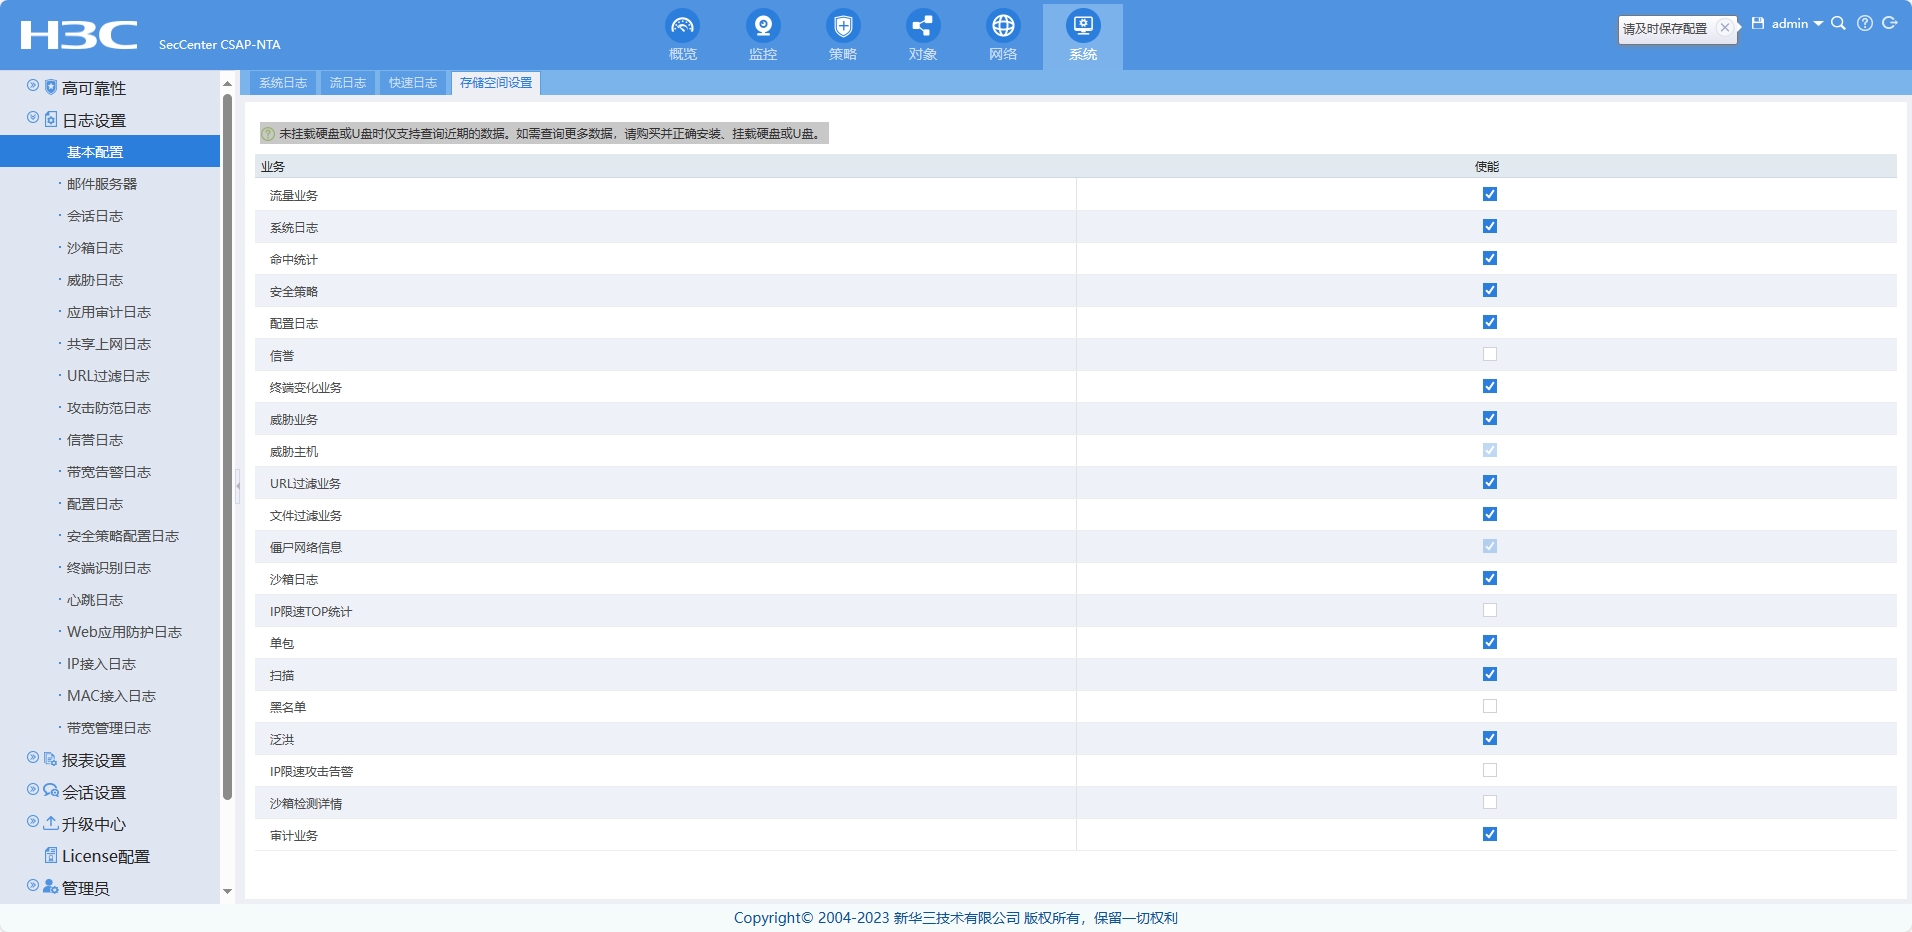
Task: Open the 系统 system monitor icon
Action: (x=1083, y=26)
